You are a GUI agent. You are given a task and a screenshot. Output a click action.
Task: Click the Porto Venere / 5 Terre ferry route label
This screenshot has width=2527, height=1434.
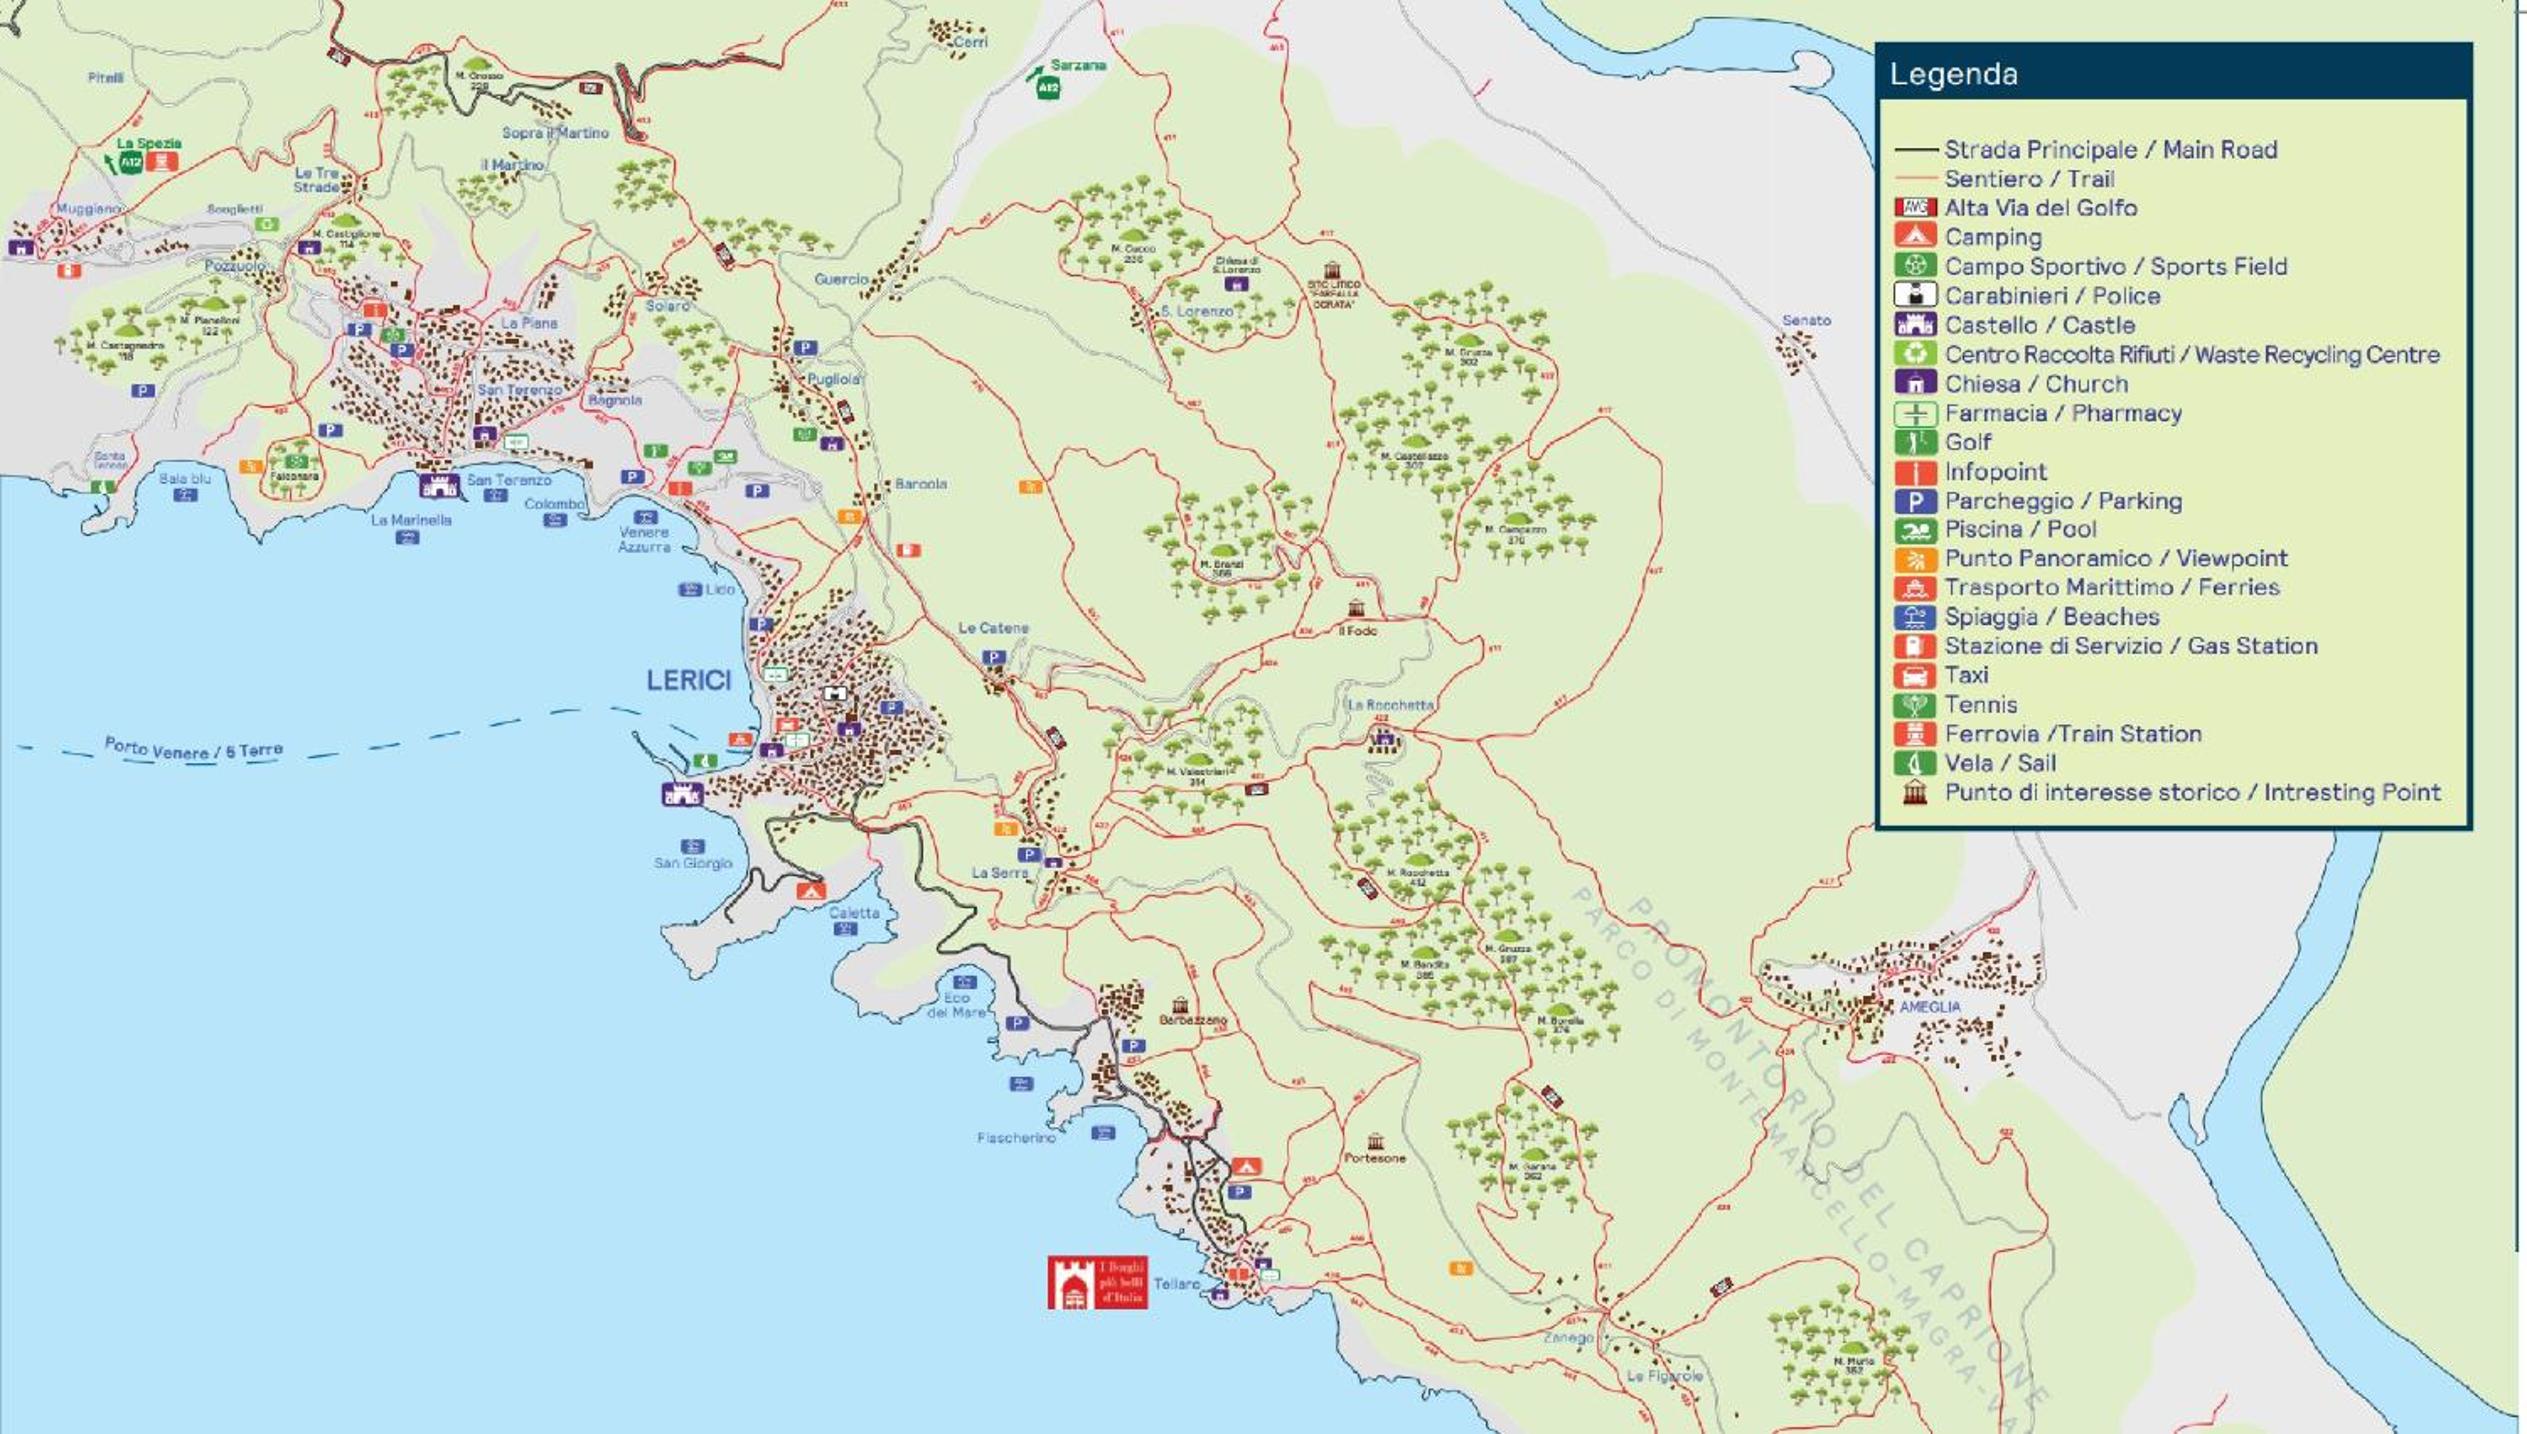pos(194,749)
